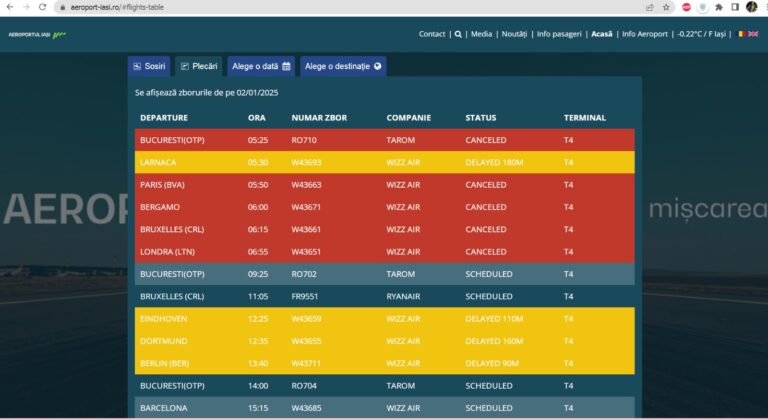Click the COMPANIE column header
768x419 pixels.
pyautogui.click(x=408, y=118)
